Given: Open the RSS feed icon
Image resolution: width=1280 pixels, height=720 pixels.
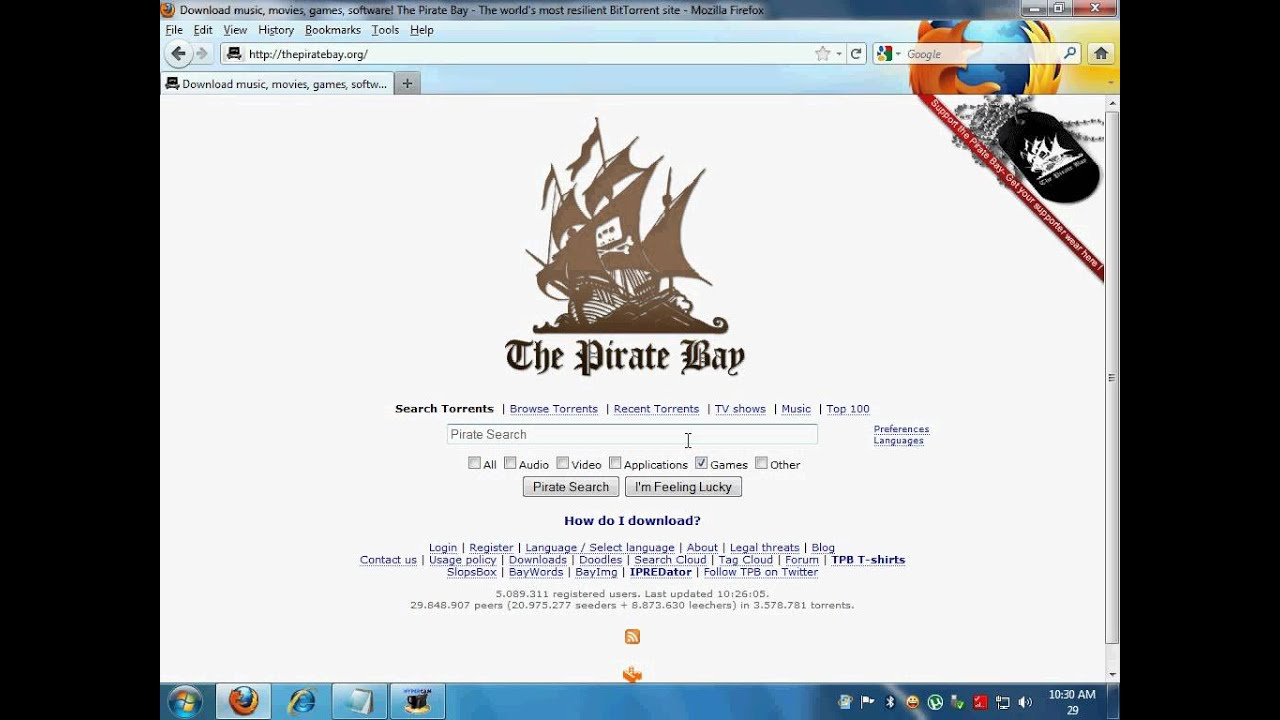Looking at the screenshot, I should (632, 637).
